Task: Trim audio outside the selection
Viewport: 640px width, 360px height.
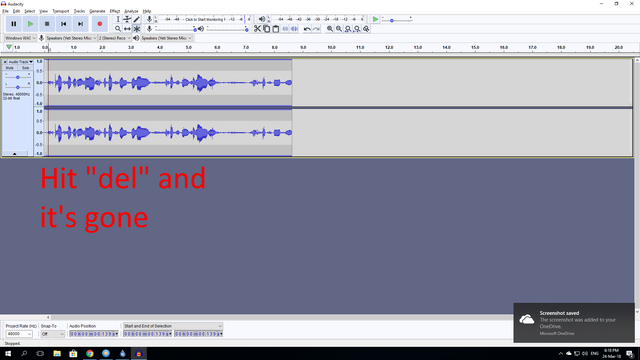Action: (x=285, y=29)
